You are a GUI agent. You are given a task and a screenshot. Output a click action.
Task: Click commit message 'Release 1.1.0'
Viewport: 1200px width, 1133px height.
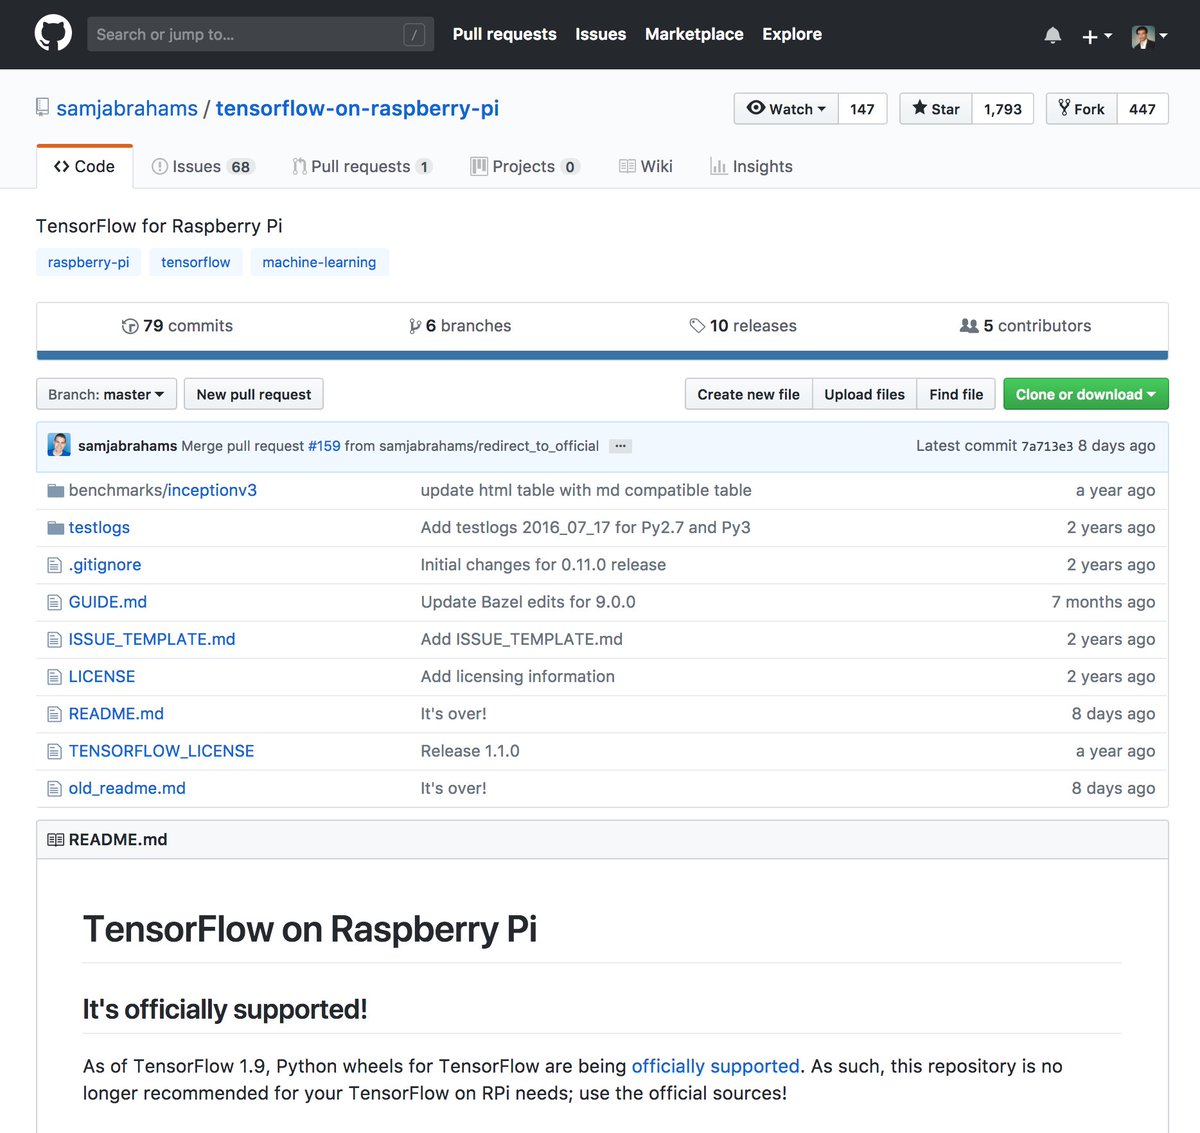coord(470,751)
